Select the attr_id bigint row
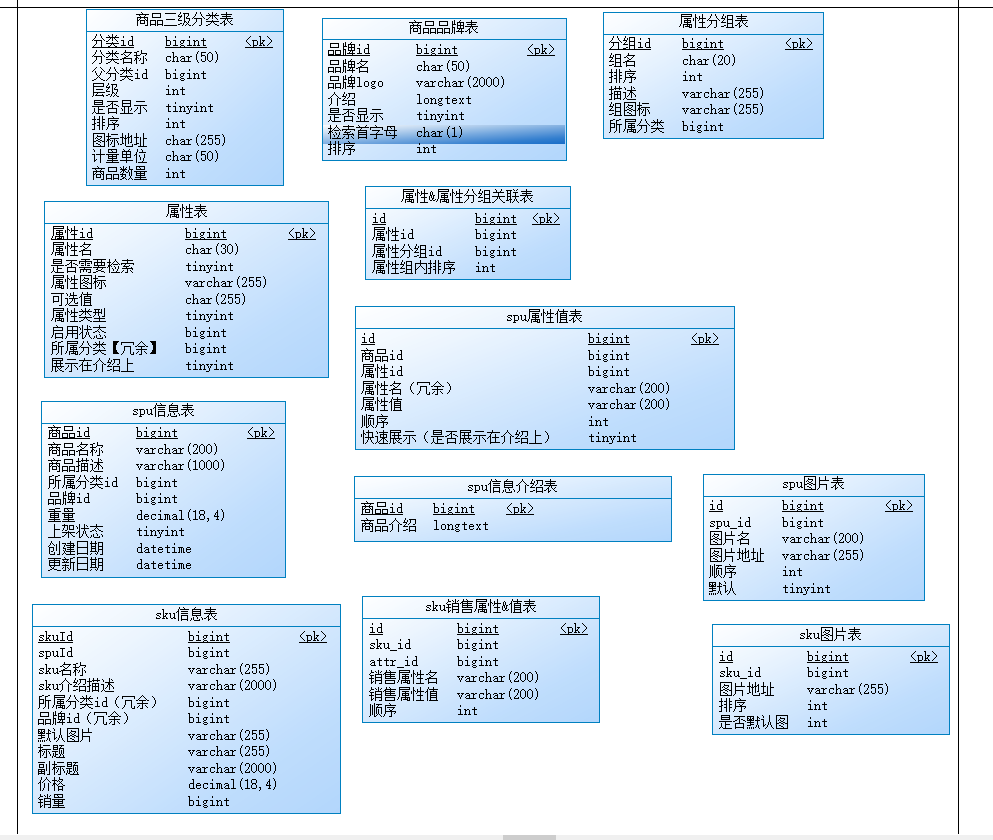Image resolution: width=993 pixels, height=840 pixels. pos(481,662)
